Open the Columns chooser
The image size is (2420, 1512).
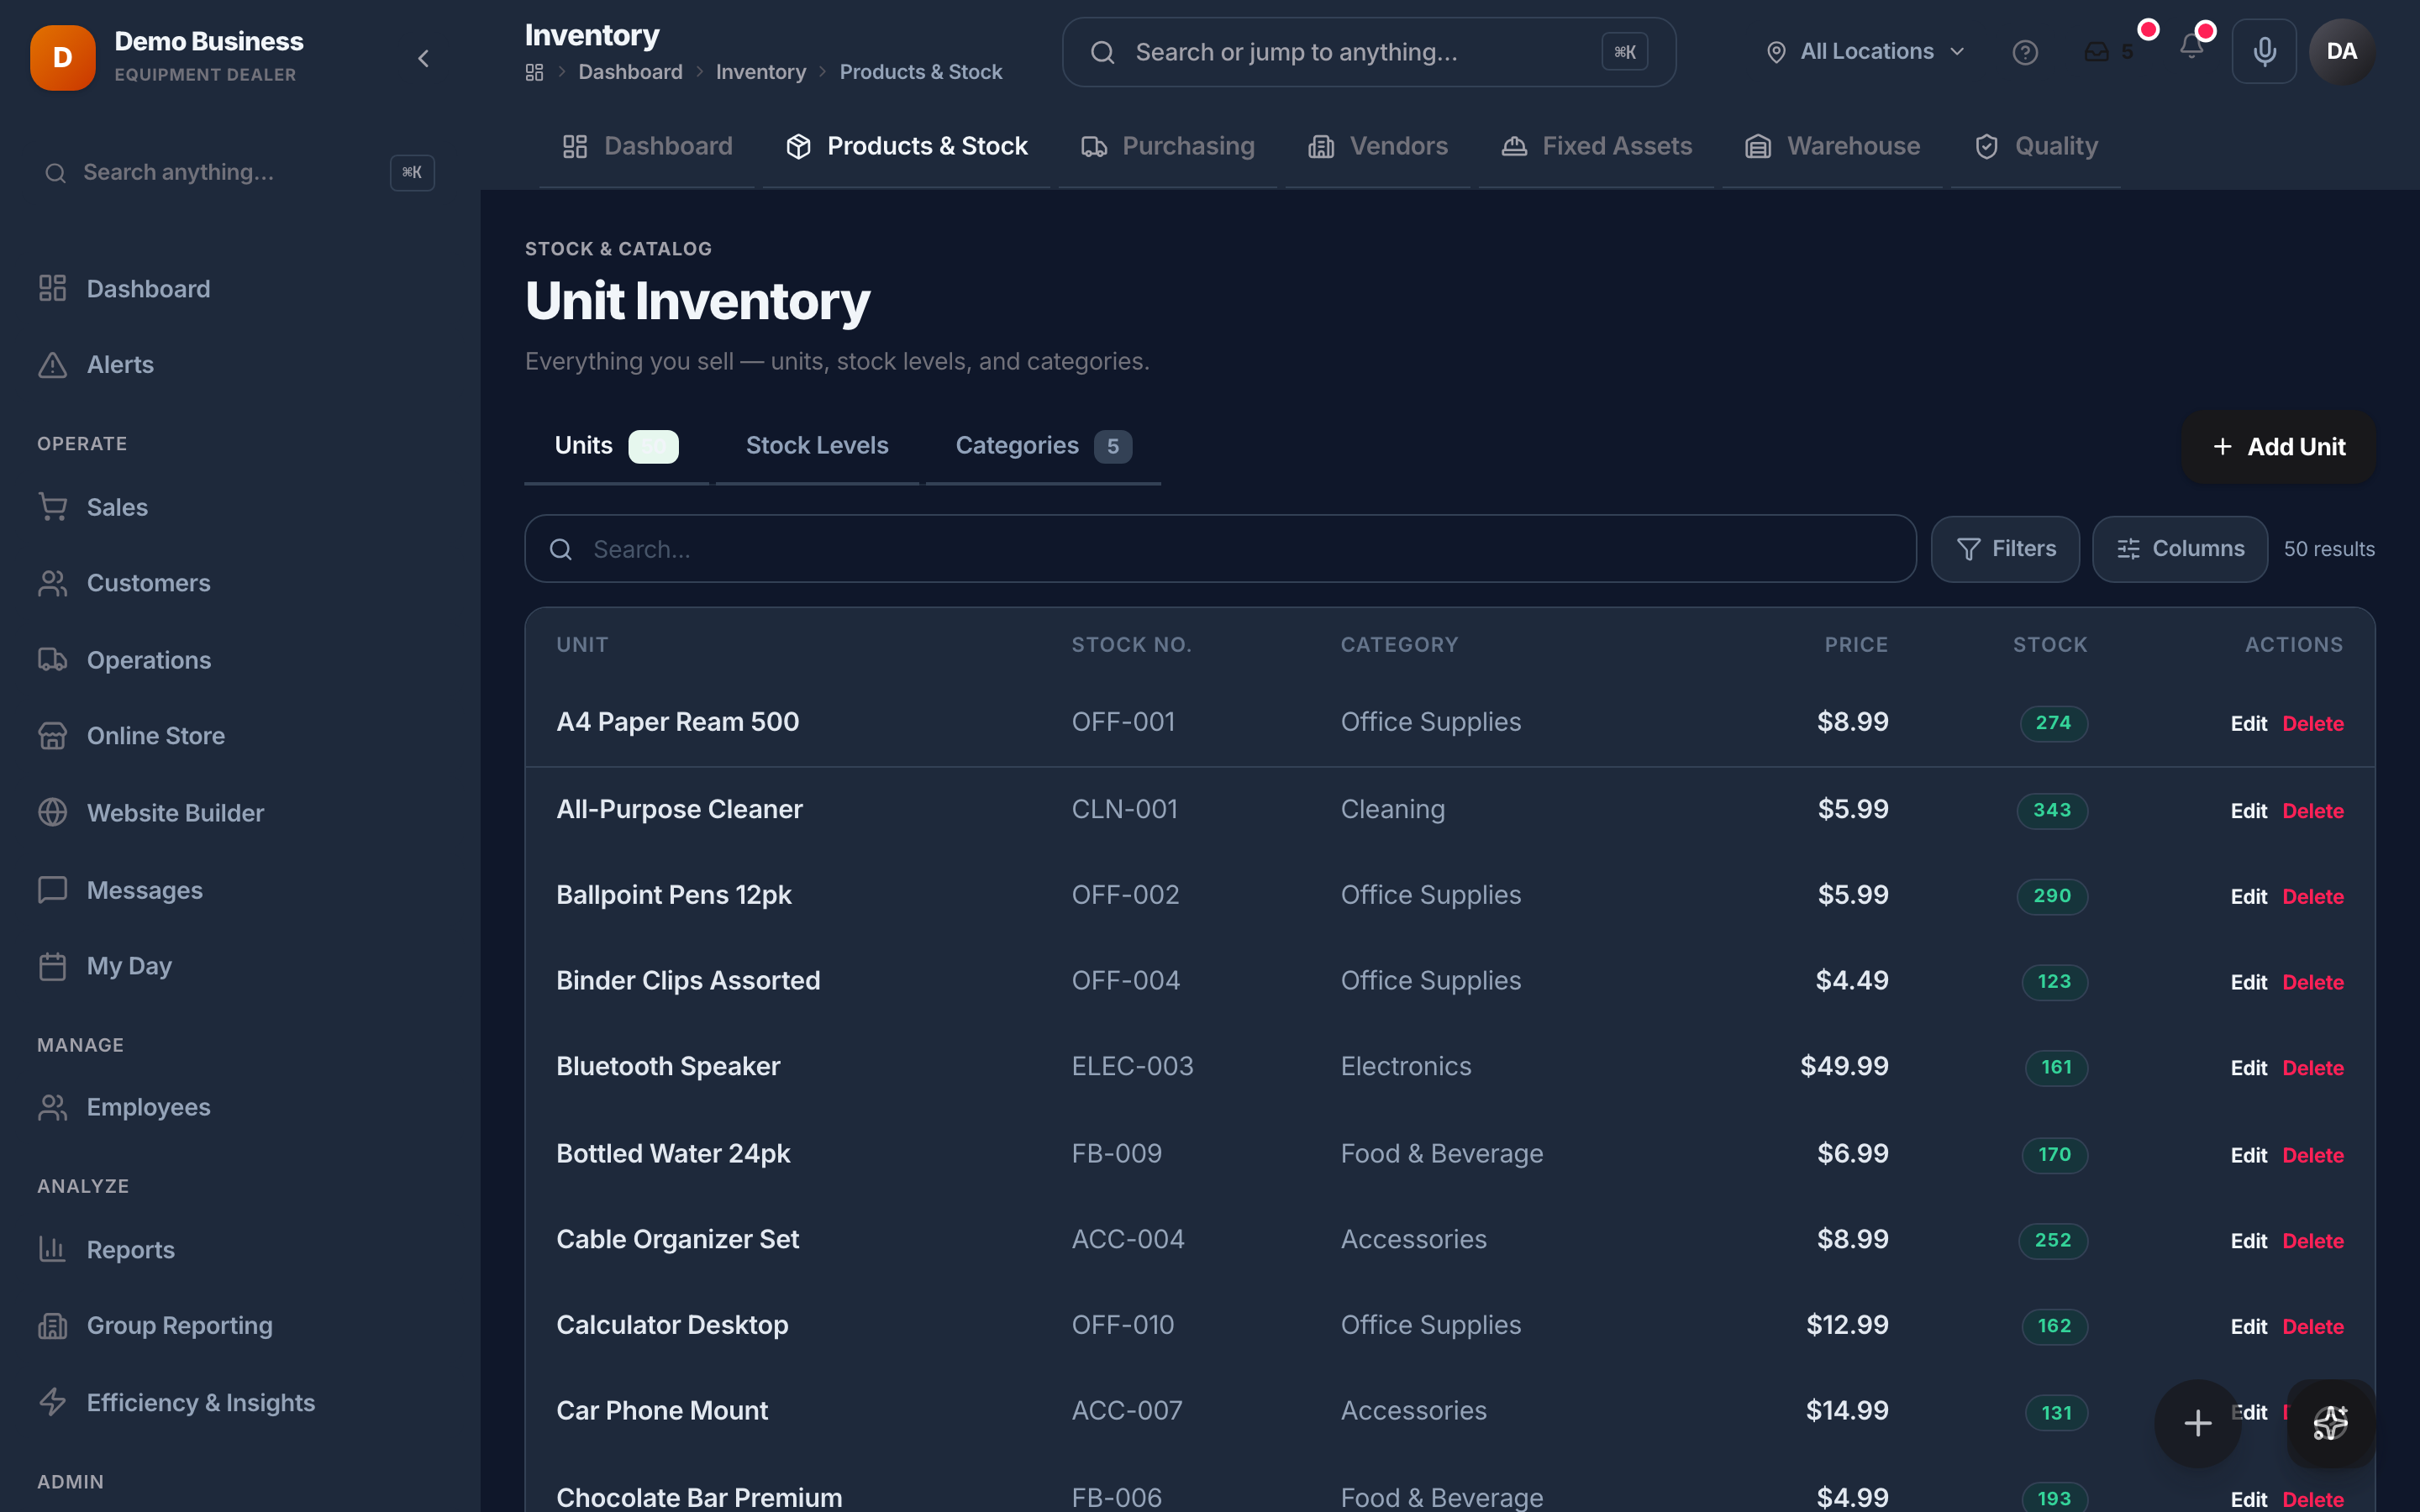[x=2180, y=549]
